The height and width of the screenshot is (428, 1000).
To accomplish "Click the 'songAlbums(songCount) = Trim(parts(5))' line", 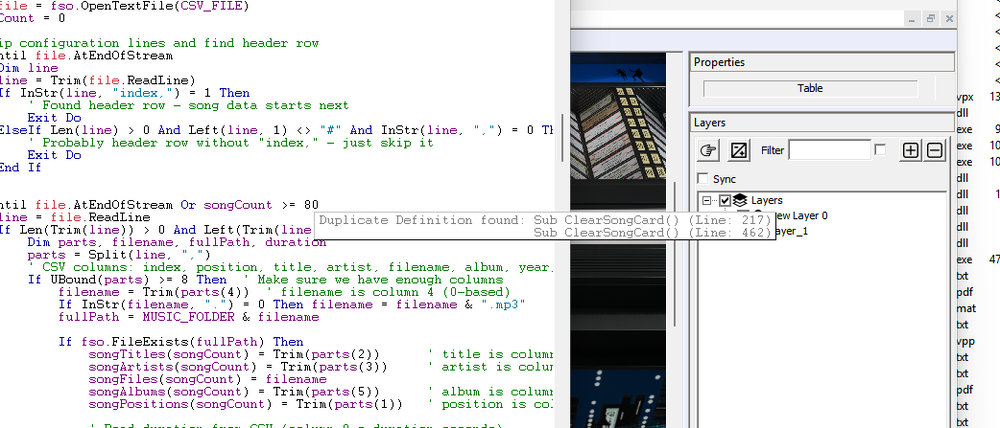I will pyautogui.click(x=234, y=392).
